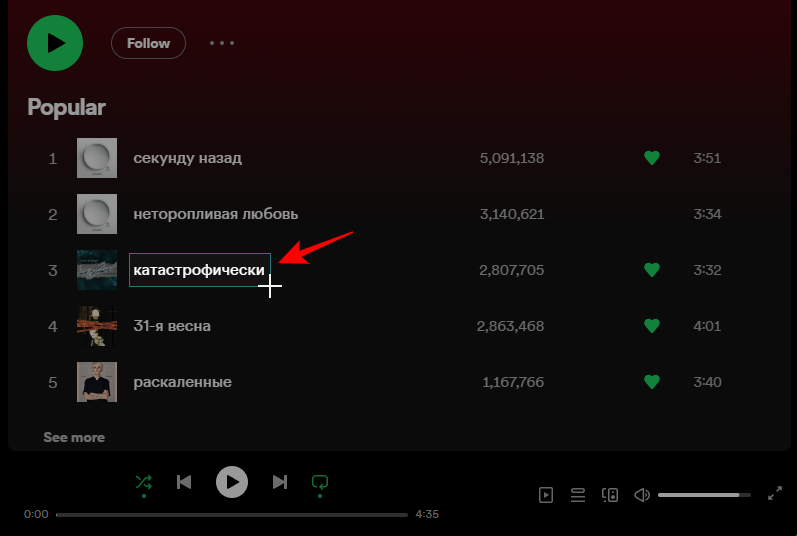Expand the list with See more
The width and height of the screenshot is (797, 536).
tap(74, 437)
